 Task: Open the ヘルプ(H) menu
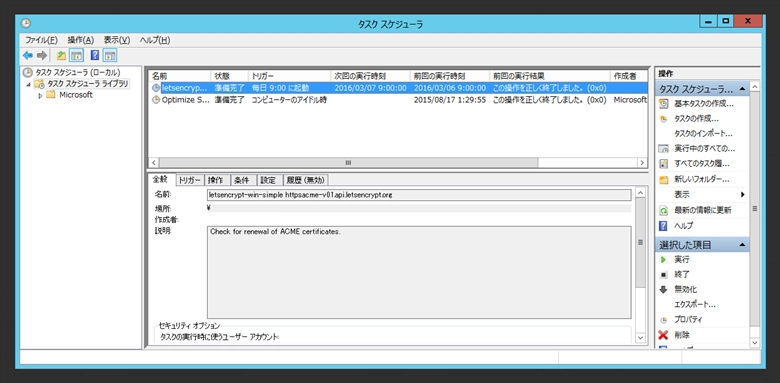(x=155, y=40)
